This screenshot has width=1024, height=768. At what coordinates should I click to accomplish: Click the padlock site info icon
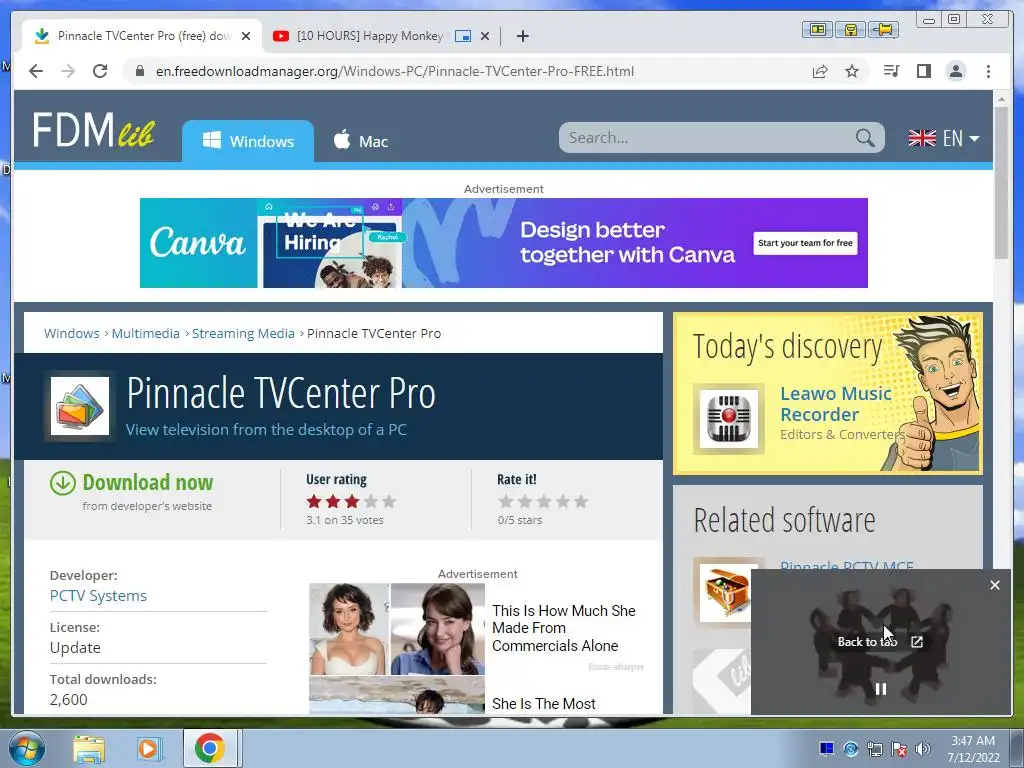(139, 71)
